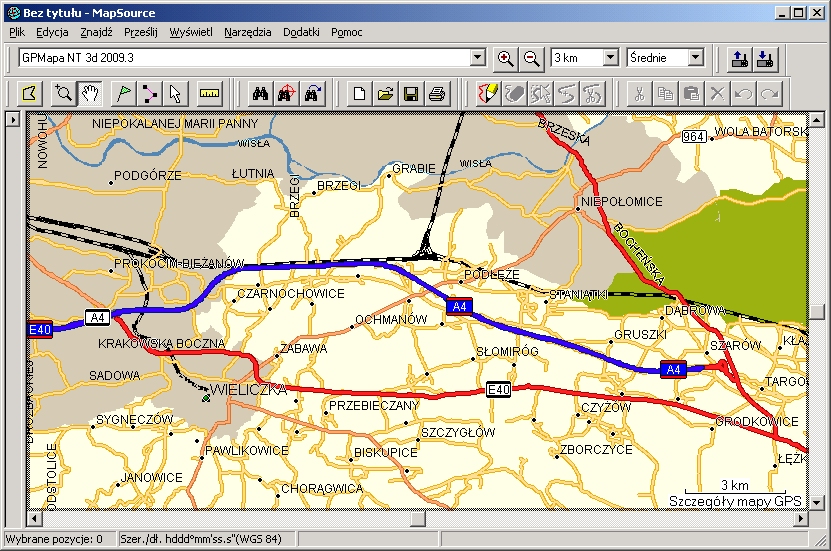Open the Prześlij menu
This screenshot has width=831, height=551.
[140, 32]
